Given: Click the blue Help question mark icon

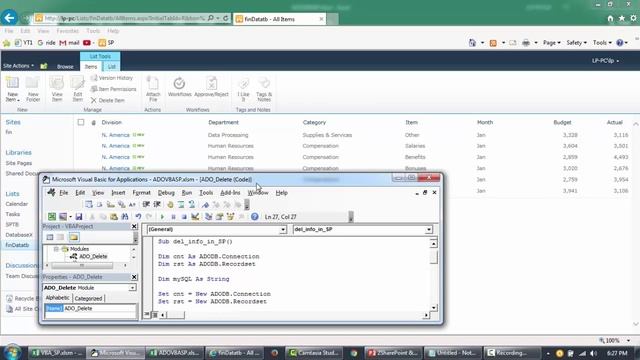Looking at the screenshot, I should (x=255, y=217).
